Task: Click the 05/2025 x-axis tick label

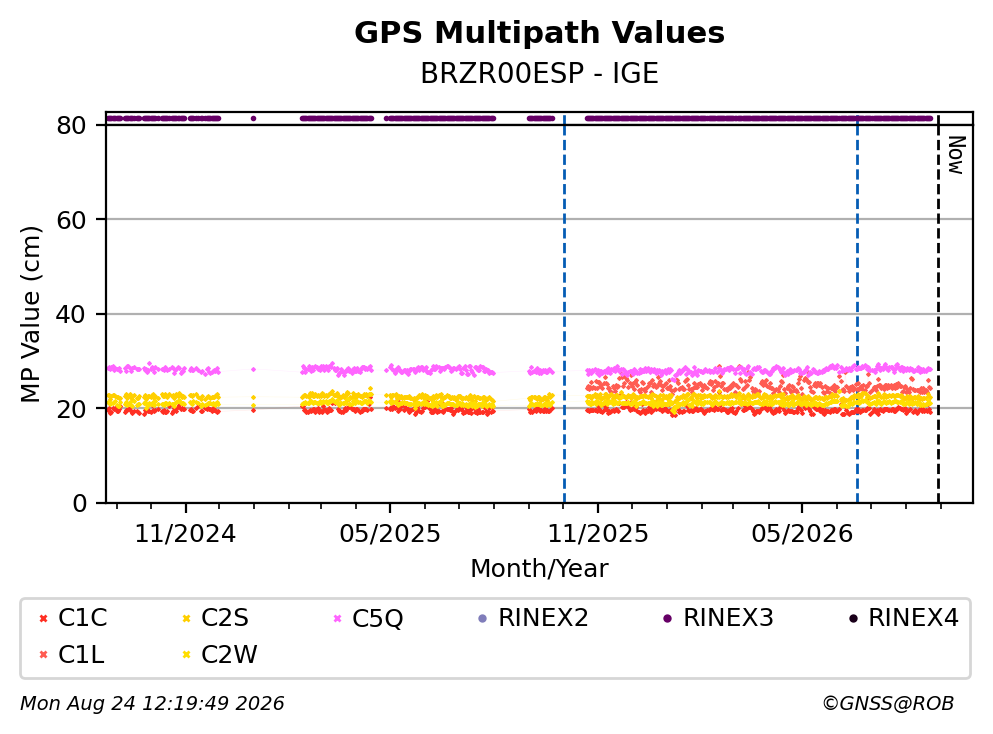Action: pyautogui.click(x=389, y=534)
